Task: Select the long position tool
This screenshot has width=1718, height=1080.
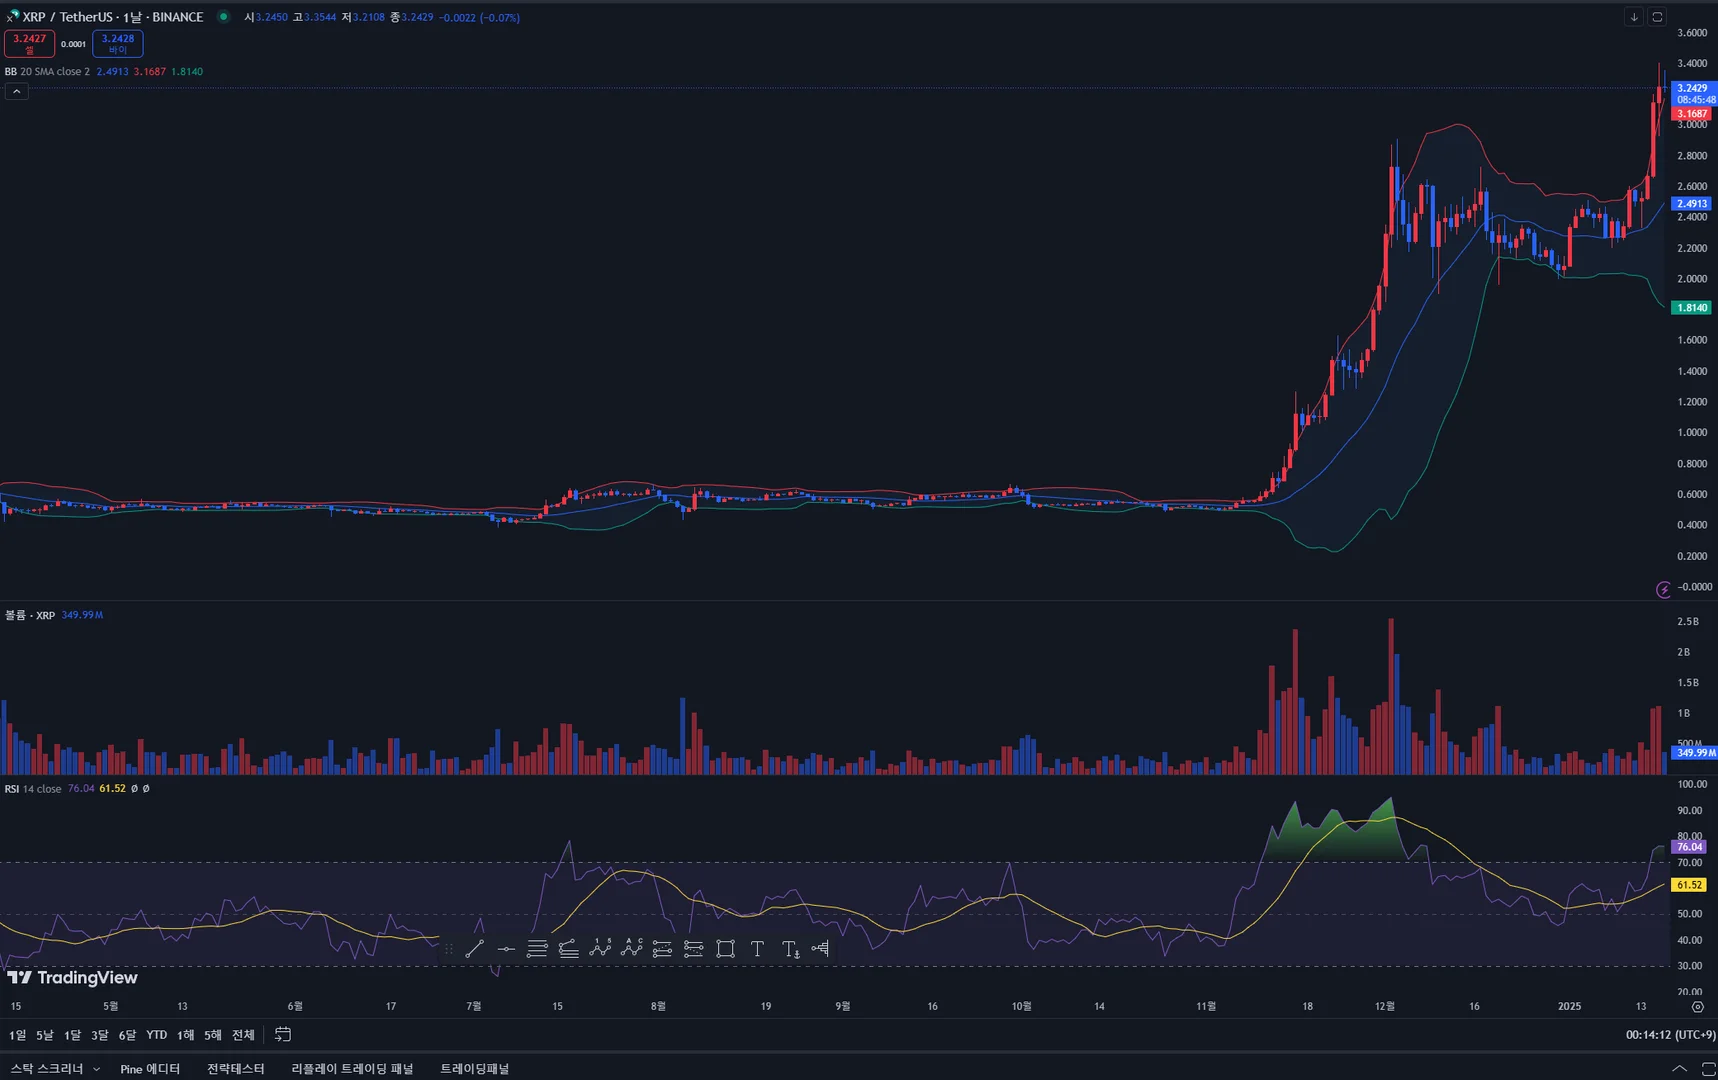Action: pyautogui.click(x=662, y=949)
